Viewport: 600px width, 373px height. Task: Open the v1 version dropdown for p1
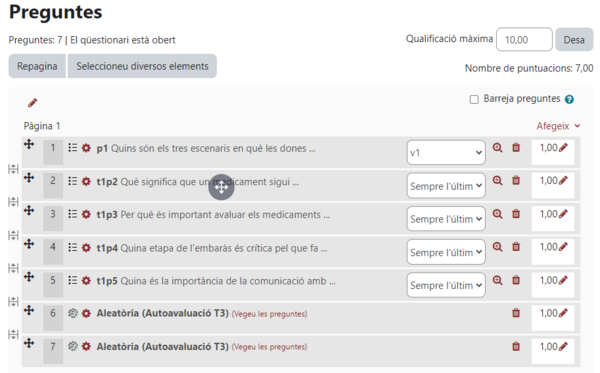coord(446,153)
